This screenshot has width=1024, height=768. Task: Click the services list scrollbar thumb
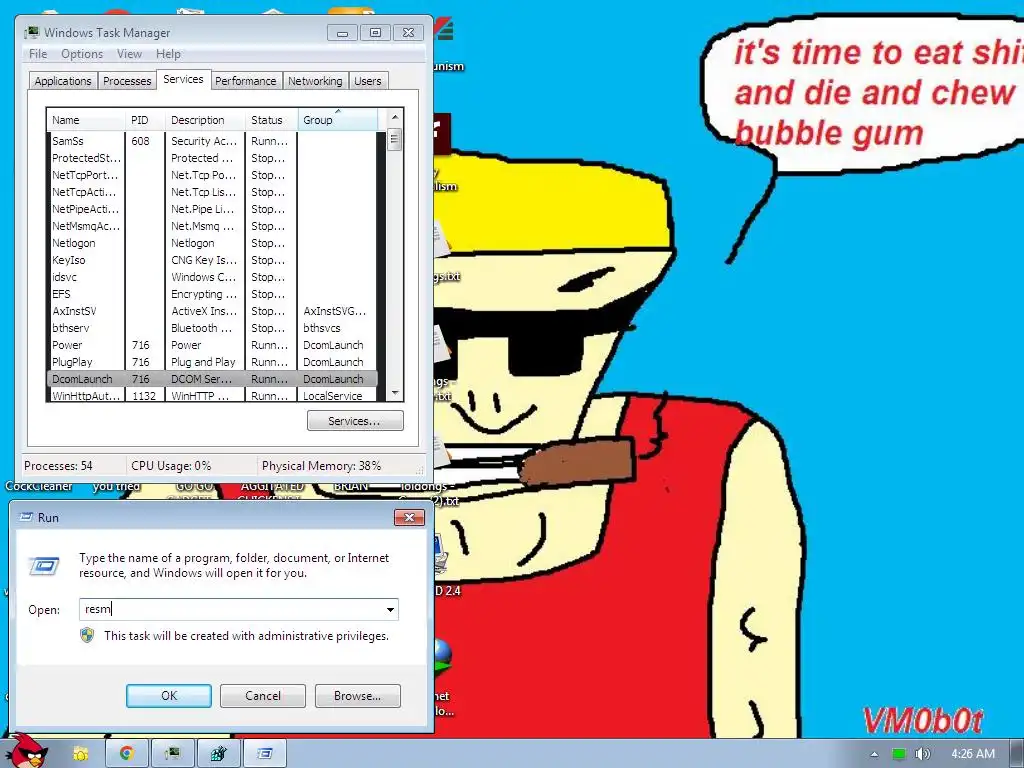(x=394, y=140)
